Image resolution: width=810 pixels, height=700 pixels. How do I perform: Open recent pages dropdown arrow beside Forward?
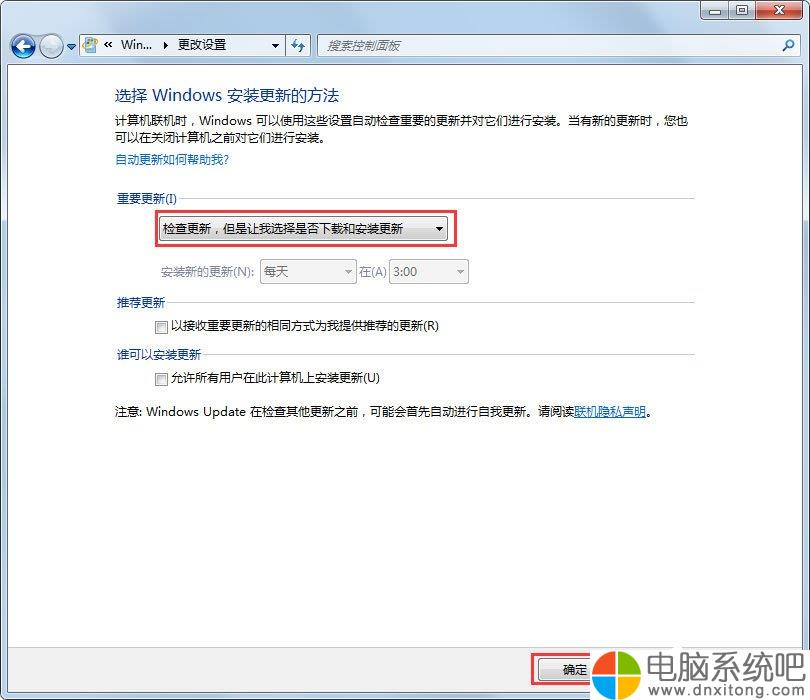point(71,47)
